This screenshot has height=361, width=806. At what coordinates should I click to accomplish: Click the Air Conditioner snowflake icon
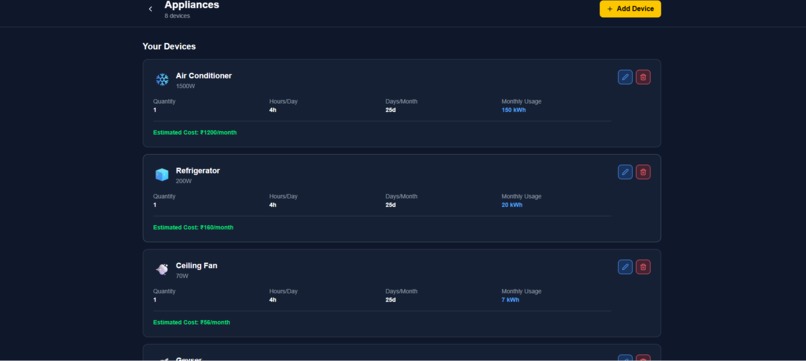[162, 80]
